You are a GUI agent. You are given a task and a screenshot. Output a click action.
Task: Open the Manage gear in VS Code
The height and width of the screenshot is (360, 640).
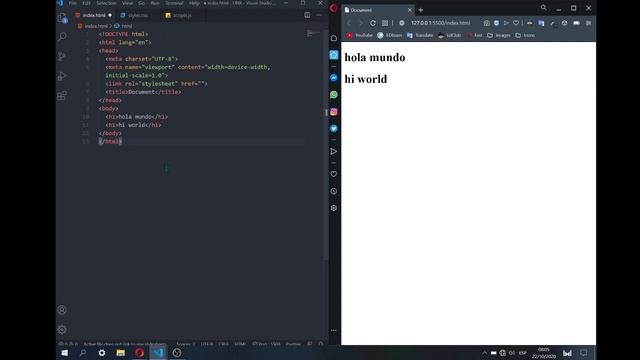point(62,329)
